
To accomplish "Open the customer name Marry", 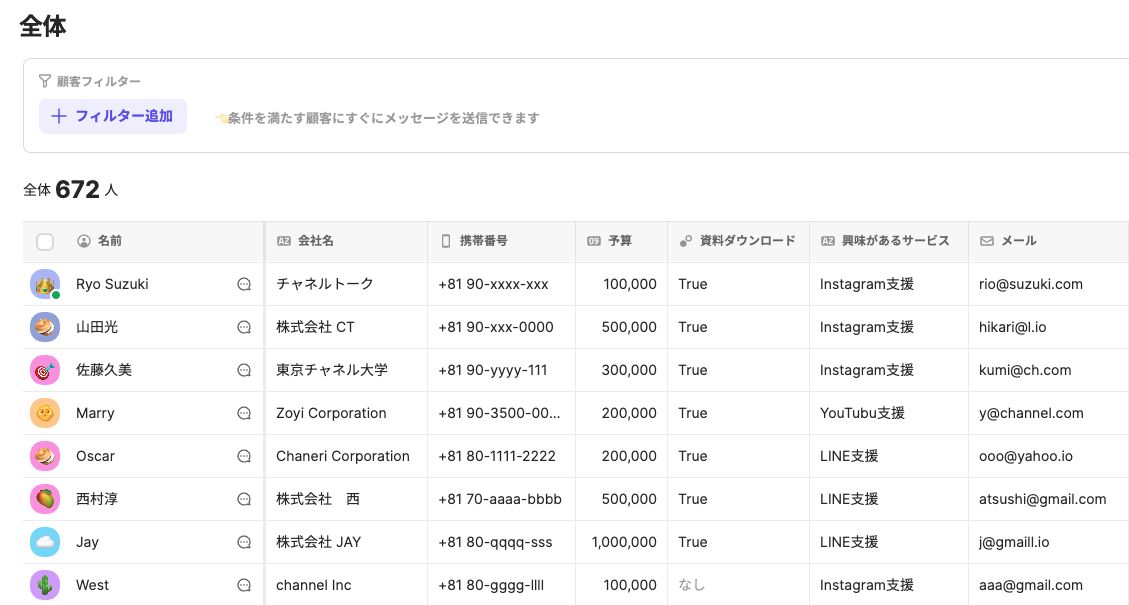I will pos(95,413).
